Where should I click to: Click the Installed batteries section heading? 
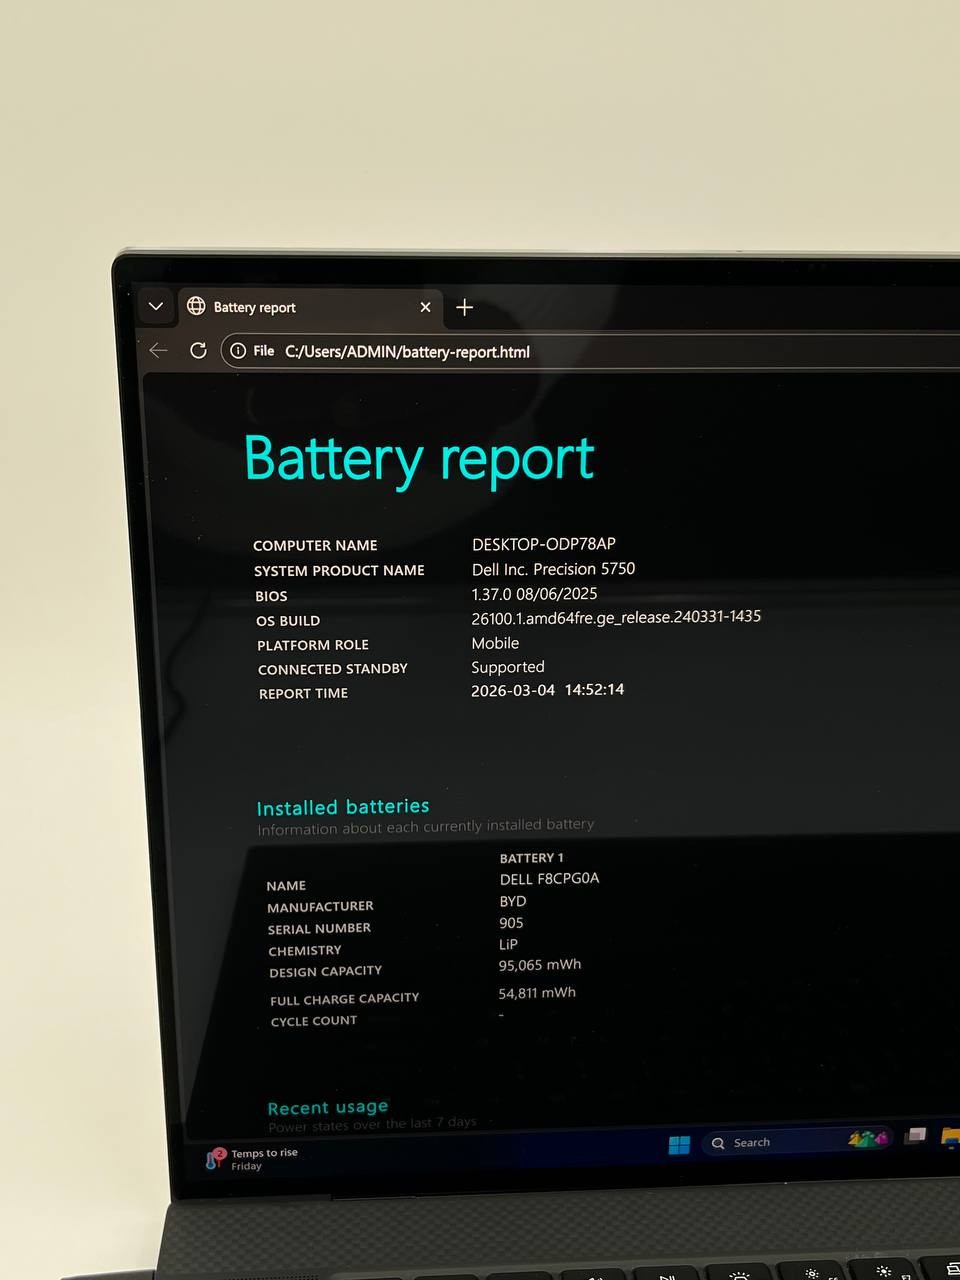(x=343, y=807)
